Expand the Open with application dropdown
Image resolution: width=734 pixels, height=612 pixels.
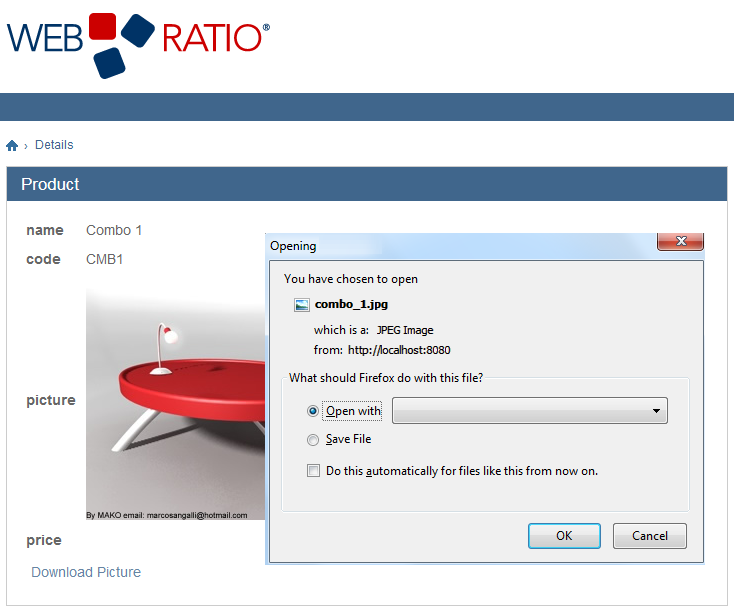tap(529, 411)
